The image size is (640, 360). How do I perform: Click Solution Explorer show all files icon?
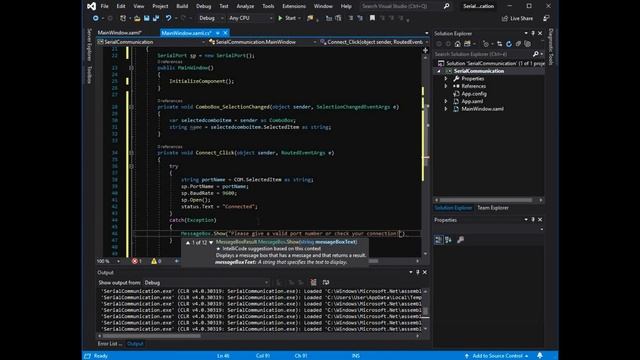coord(527,44)
